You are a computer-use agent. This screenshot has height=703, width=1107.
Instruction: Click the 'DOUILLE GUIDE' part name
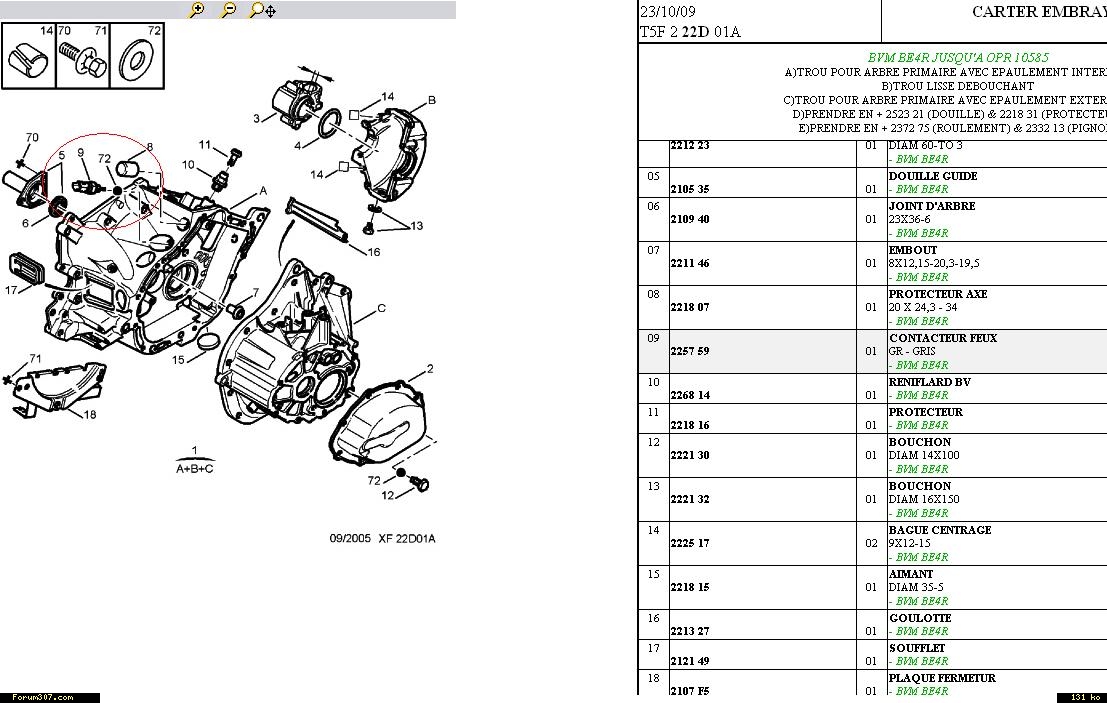933,176
